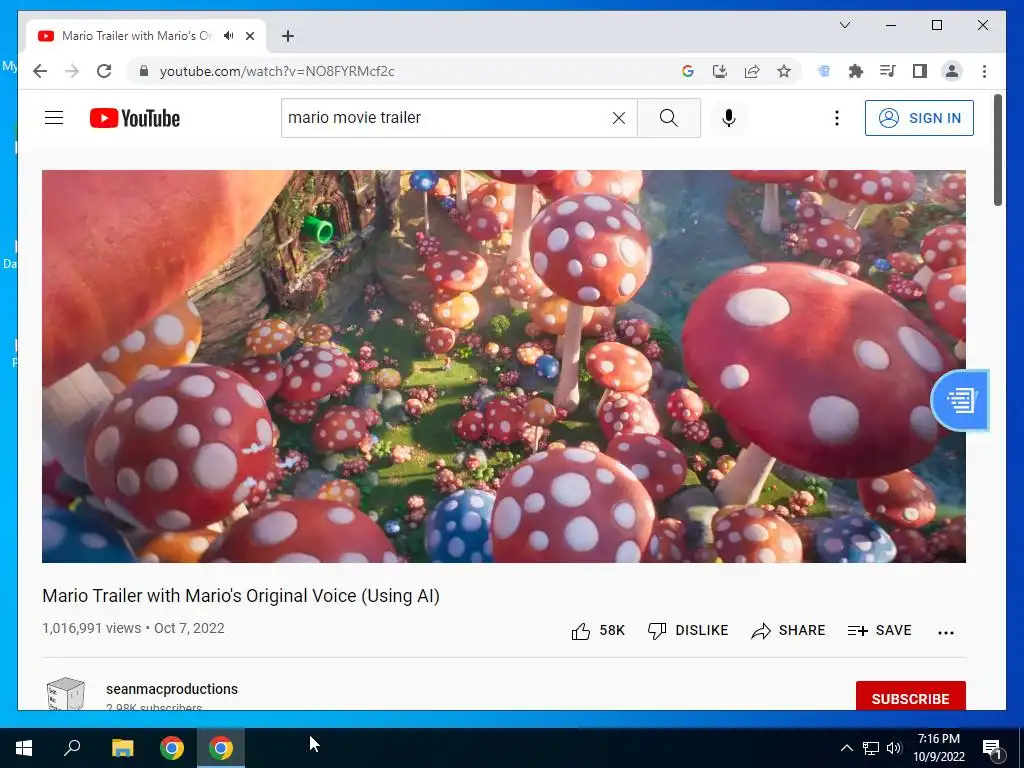This screenshot has width=1024, height=768.
Task: Open the blue extension icon in toolbar
Action: (x=824, y=71)
